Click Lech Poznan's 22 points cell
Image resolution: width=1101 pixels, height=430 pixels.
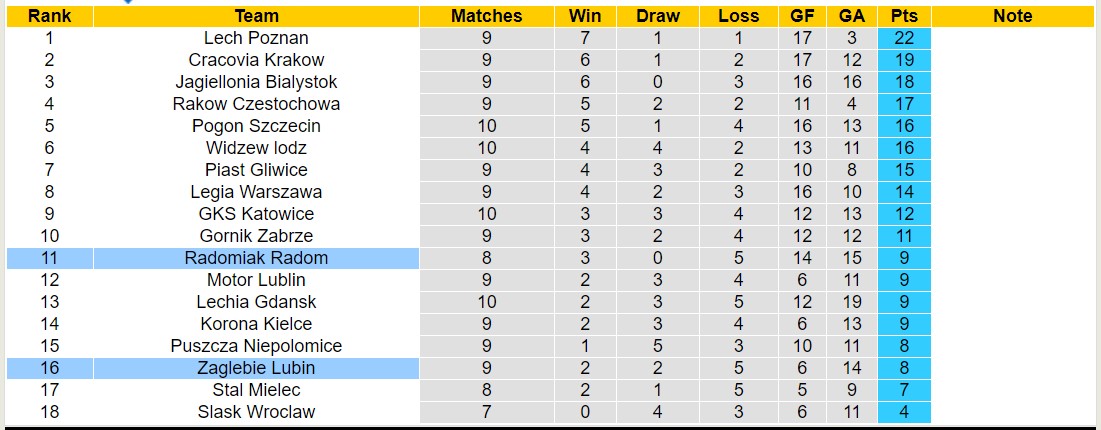(x=905, y=38)
